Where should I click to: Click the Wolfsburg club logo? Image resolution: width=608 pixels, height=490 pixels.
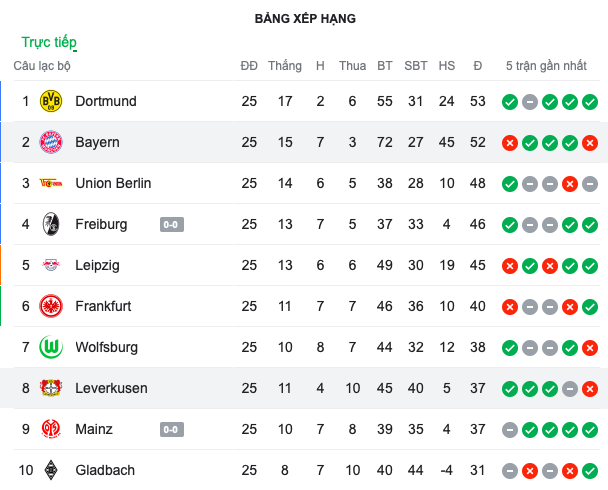(50, 347)
